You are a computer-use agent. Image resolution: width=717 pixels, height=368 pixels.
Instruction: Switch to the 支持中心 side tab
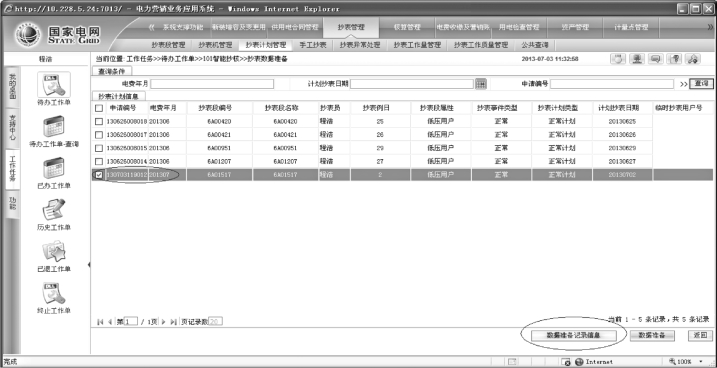click(x=12, y=127)
